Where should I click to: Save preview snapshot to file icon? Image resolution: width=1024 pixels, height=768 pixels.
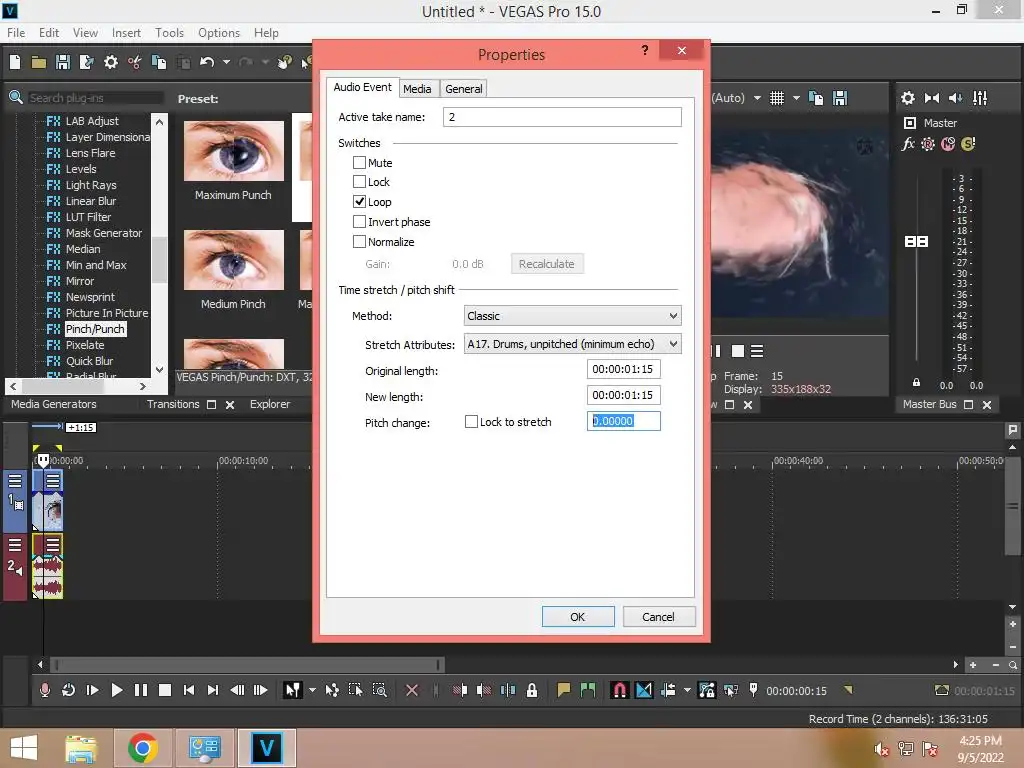(840, 98)
